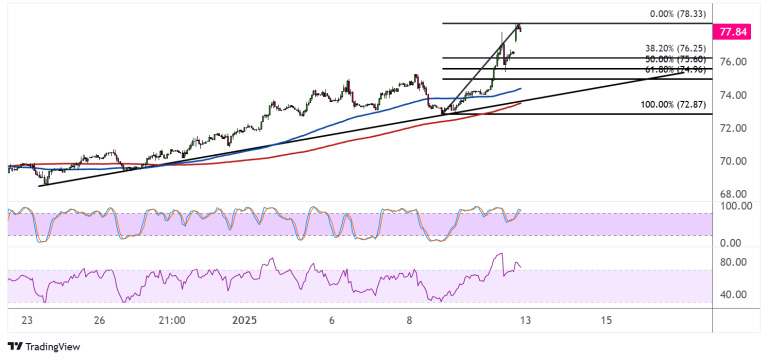
Task: Click the date label 6 on time axis
Action: tap(332, 321)
